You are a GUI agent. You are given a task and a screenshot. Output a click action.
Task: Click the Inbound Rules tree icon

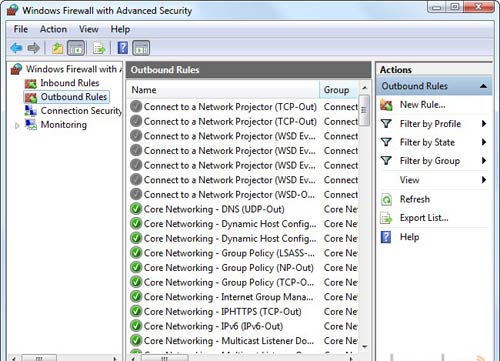click(x=31, y=83)
